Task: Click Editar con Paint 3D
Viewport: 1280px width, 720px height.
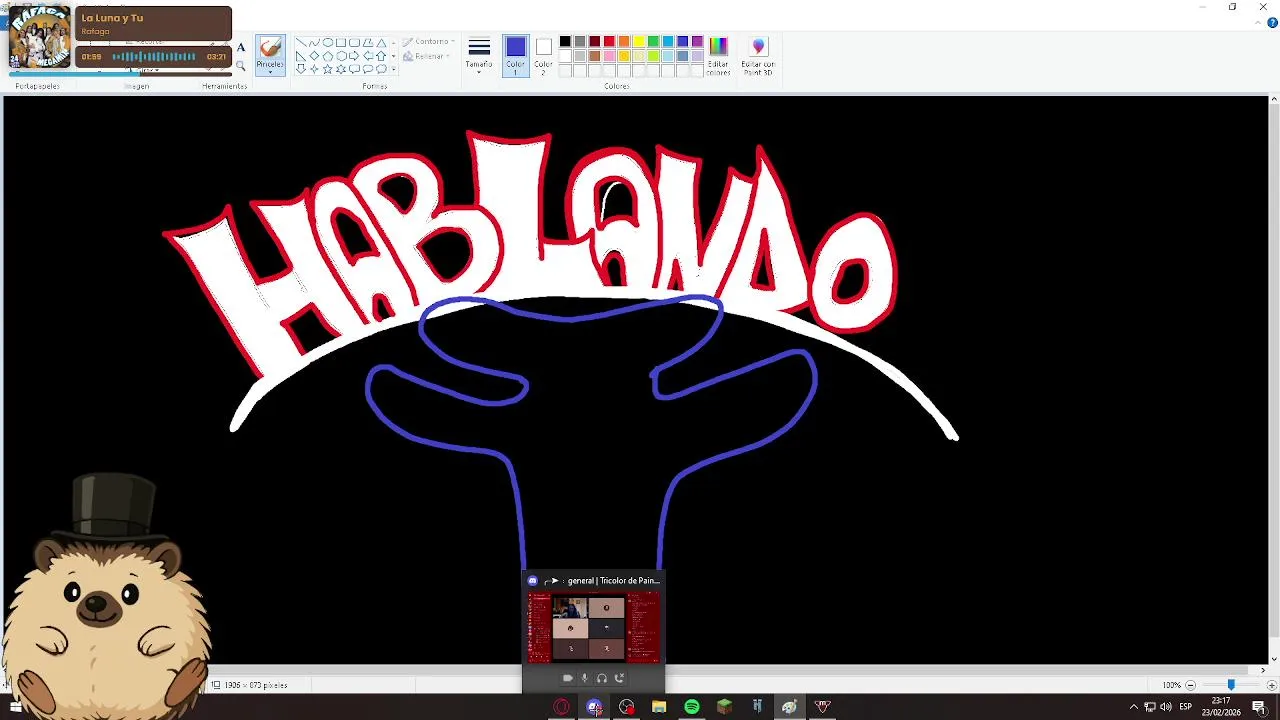Action: [758, 56]
